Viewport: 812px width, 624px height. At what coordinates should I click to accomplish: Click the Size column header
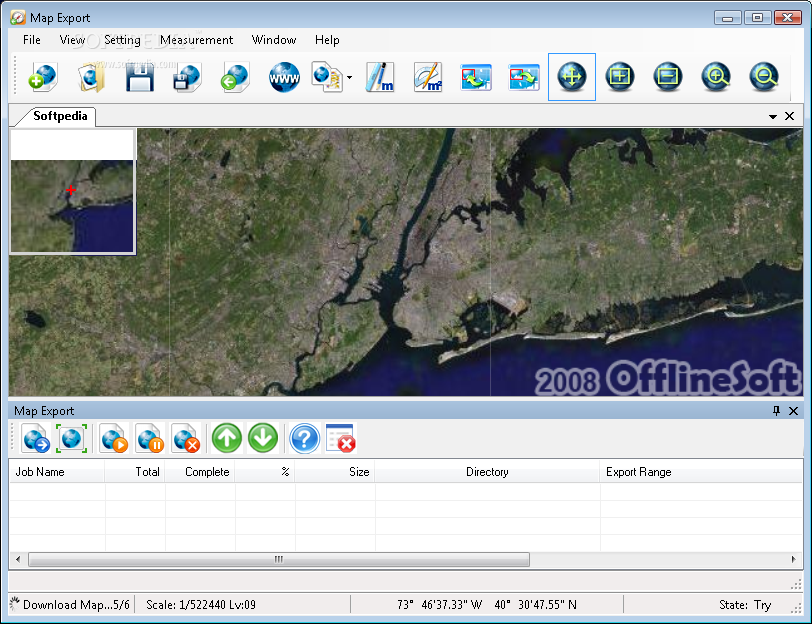coord(335,472)
